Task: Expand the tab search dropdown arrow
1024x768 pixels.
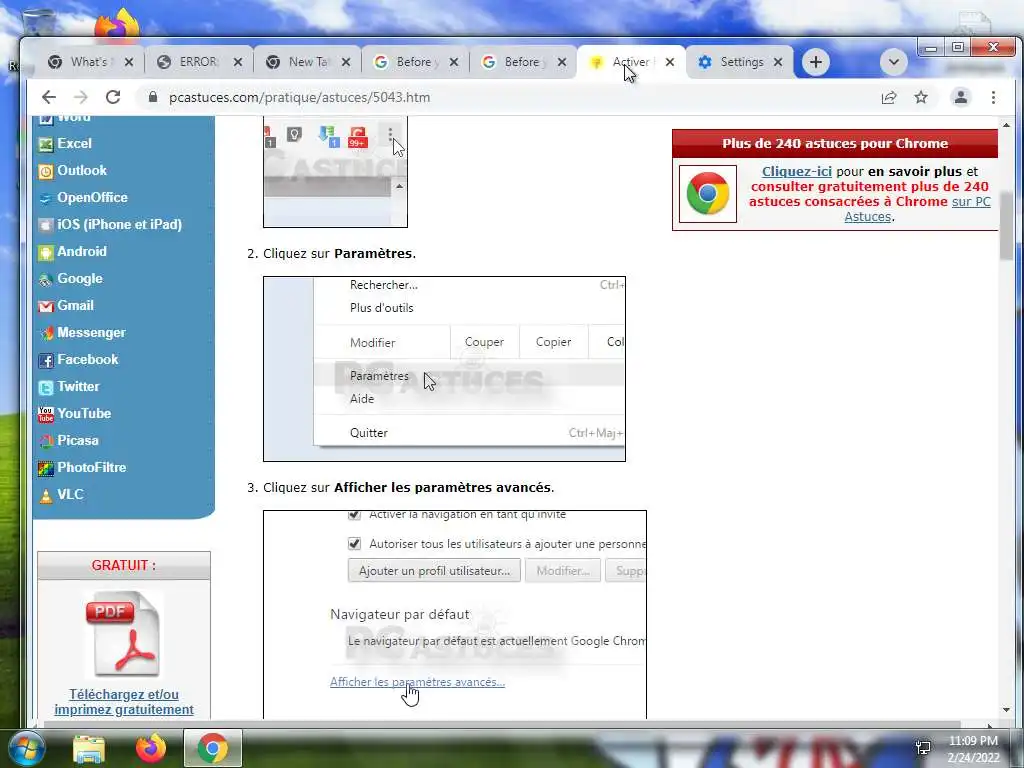Action: [x=893, y=62]
